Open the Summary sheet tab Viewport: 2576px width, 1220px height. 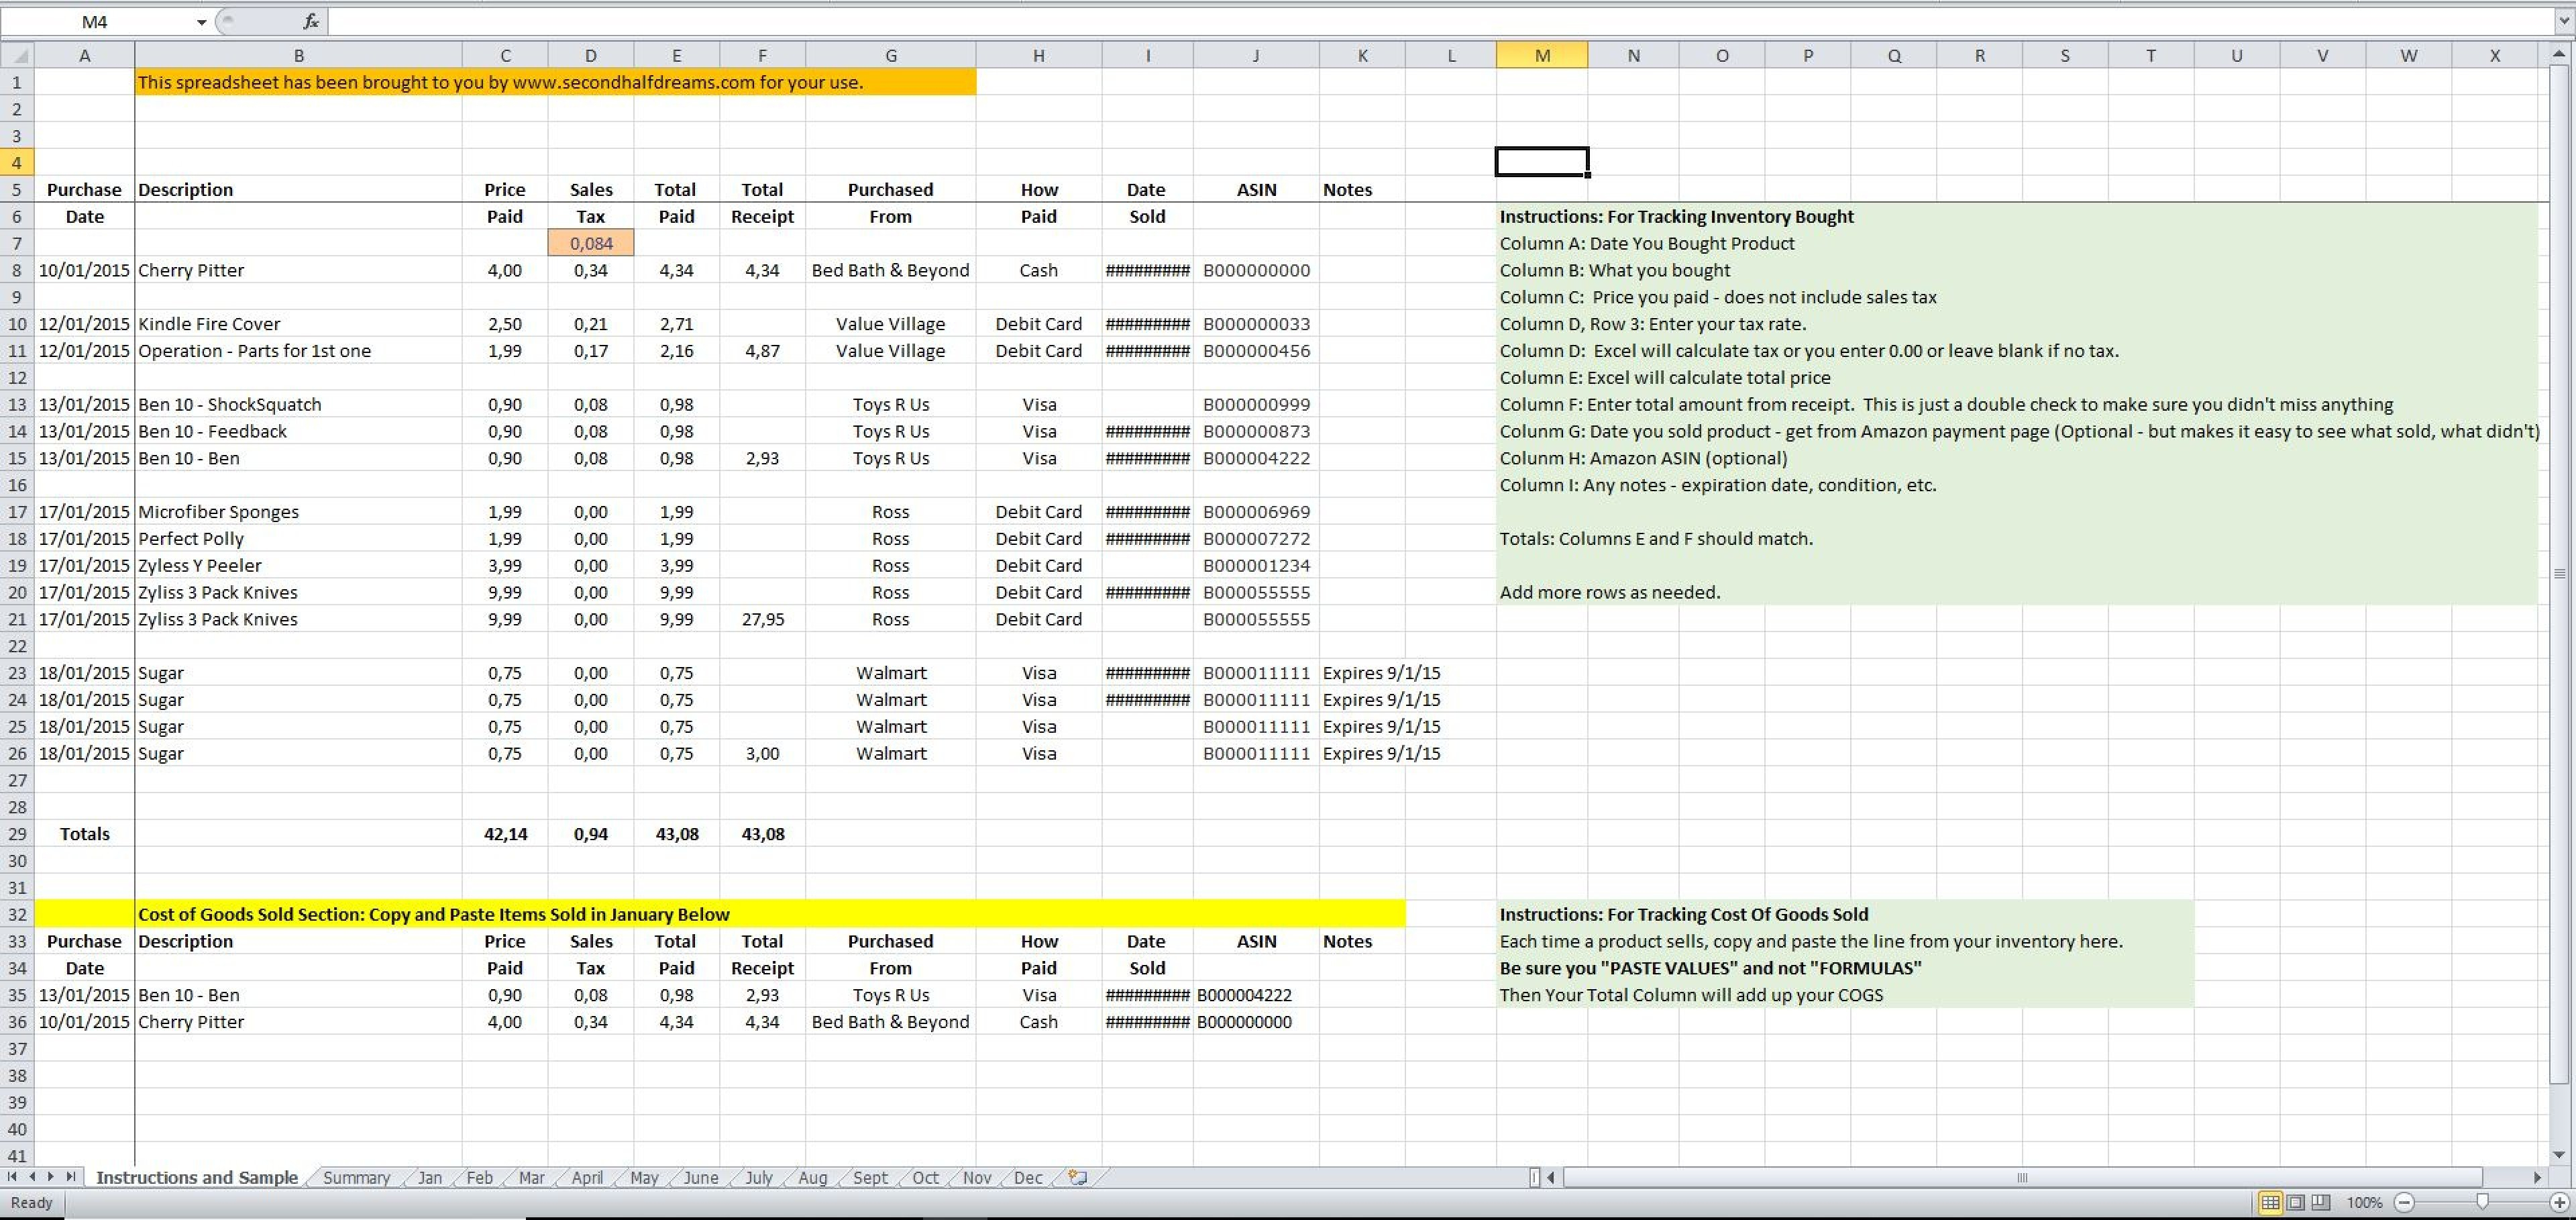356,1177
